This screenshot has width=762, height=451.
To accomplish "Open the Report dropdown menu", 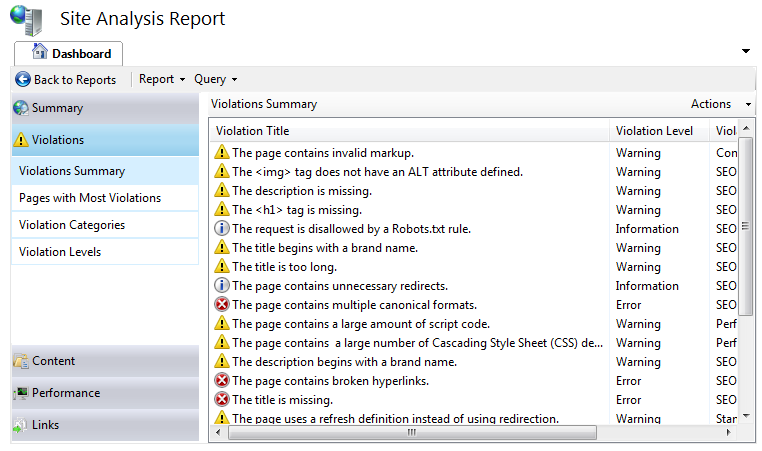I will [x=162, y=79].
